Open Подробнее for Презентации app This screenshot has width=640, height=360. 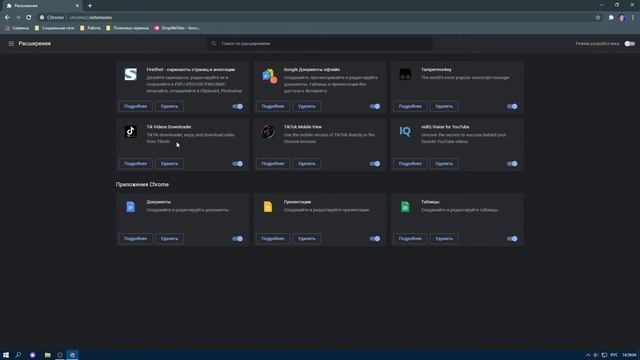273,239
